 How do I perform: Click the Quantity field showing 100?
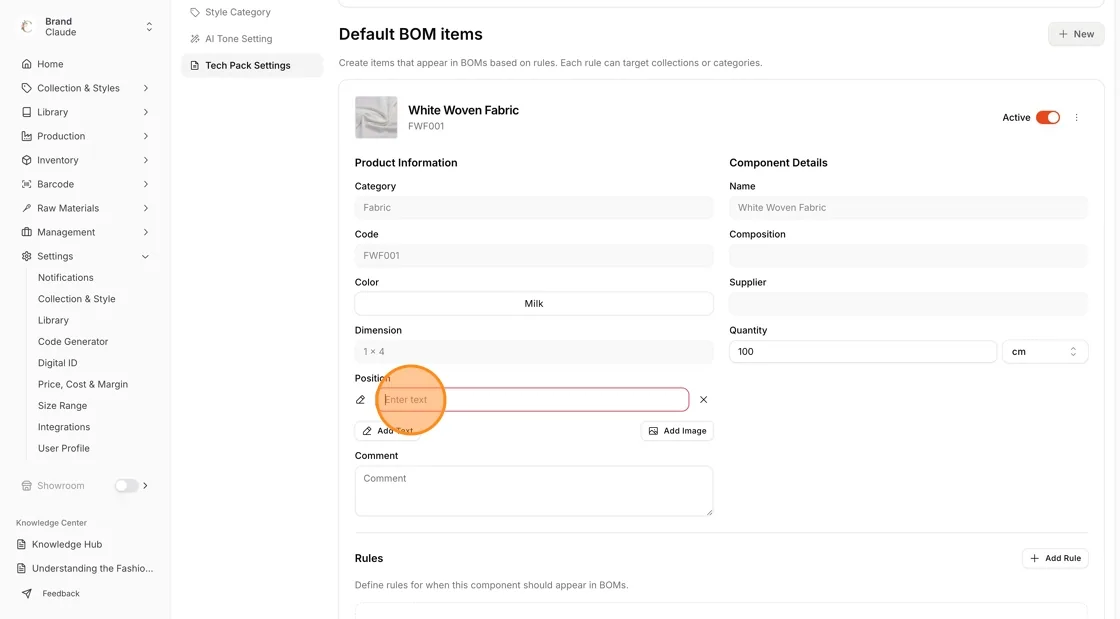pos(862,351)
